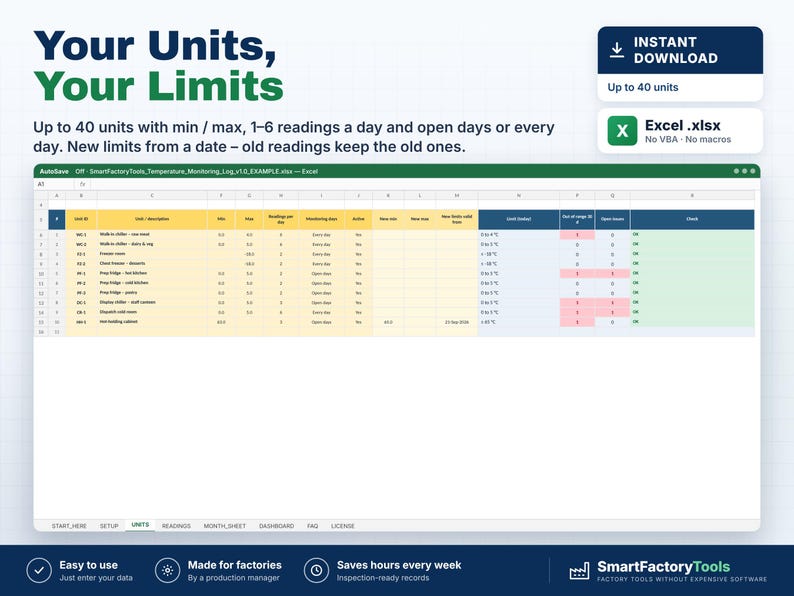Click the Your Units, Your Limits headline
794x596 pixels.
coord(158,66)
